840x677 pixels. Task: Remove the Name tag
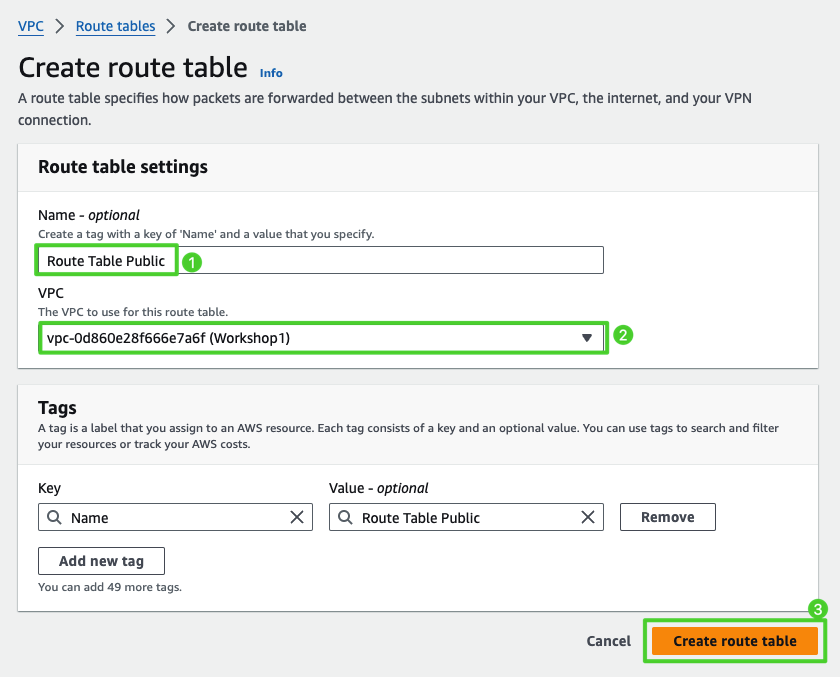pyautogui.click(x=667, y=517)
